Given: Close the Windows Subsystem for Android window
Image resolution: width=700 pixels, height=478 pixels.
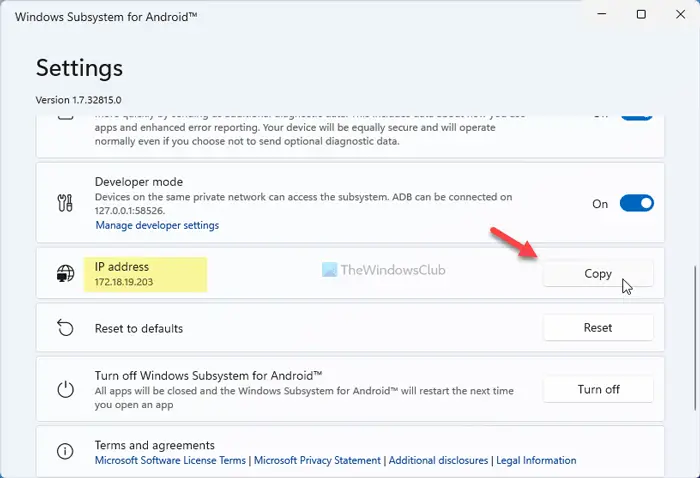Looking at the screenshot, I should 680,14.
